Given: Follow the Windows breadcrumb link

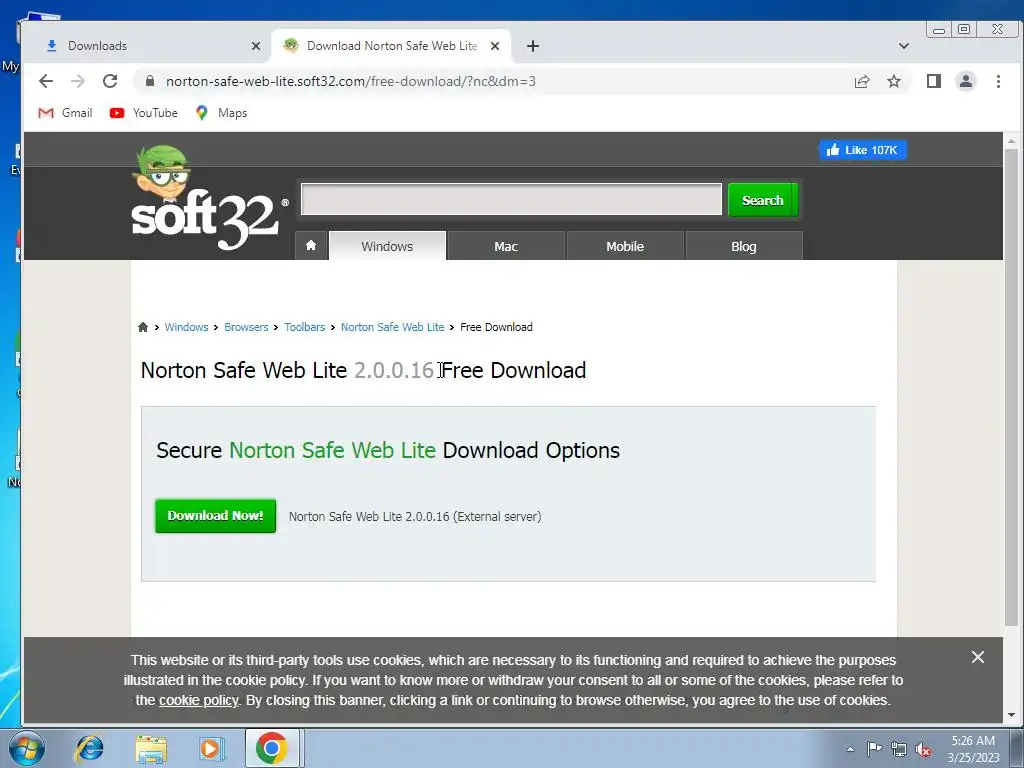Looking at the screenshot, I should 186,327.
